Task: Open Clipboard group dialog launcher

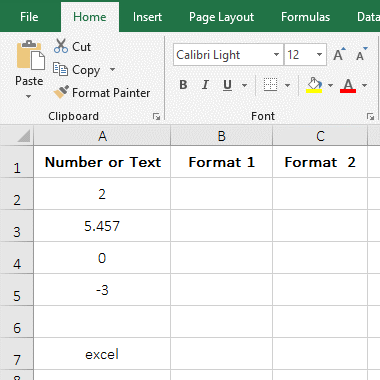Action: 156,116
